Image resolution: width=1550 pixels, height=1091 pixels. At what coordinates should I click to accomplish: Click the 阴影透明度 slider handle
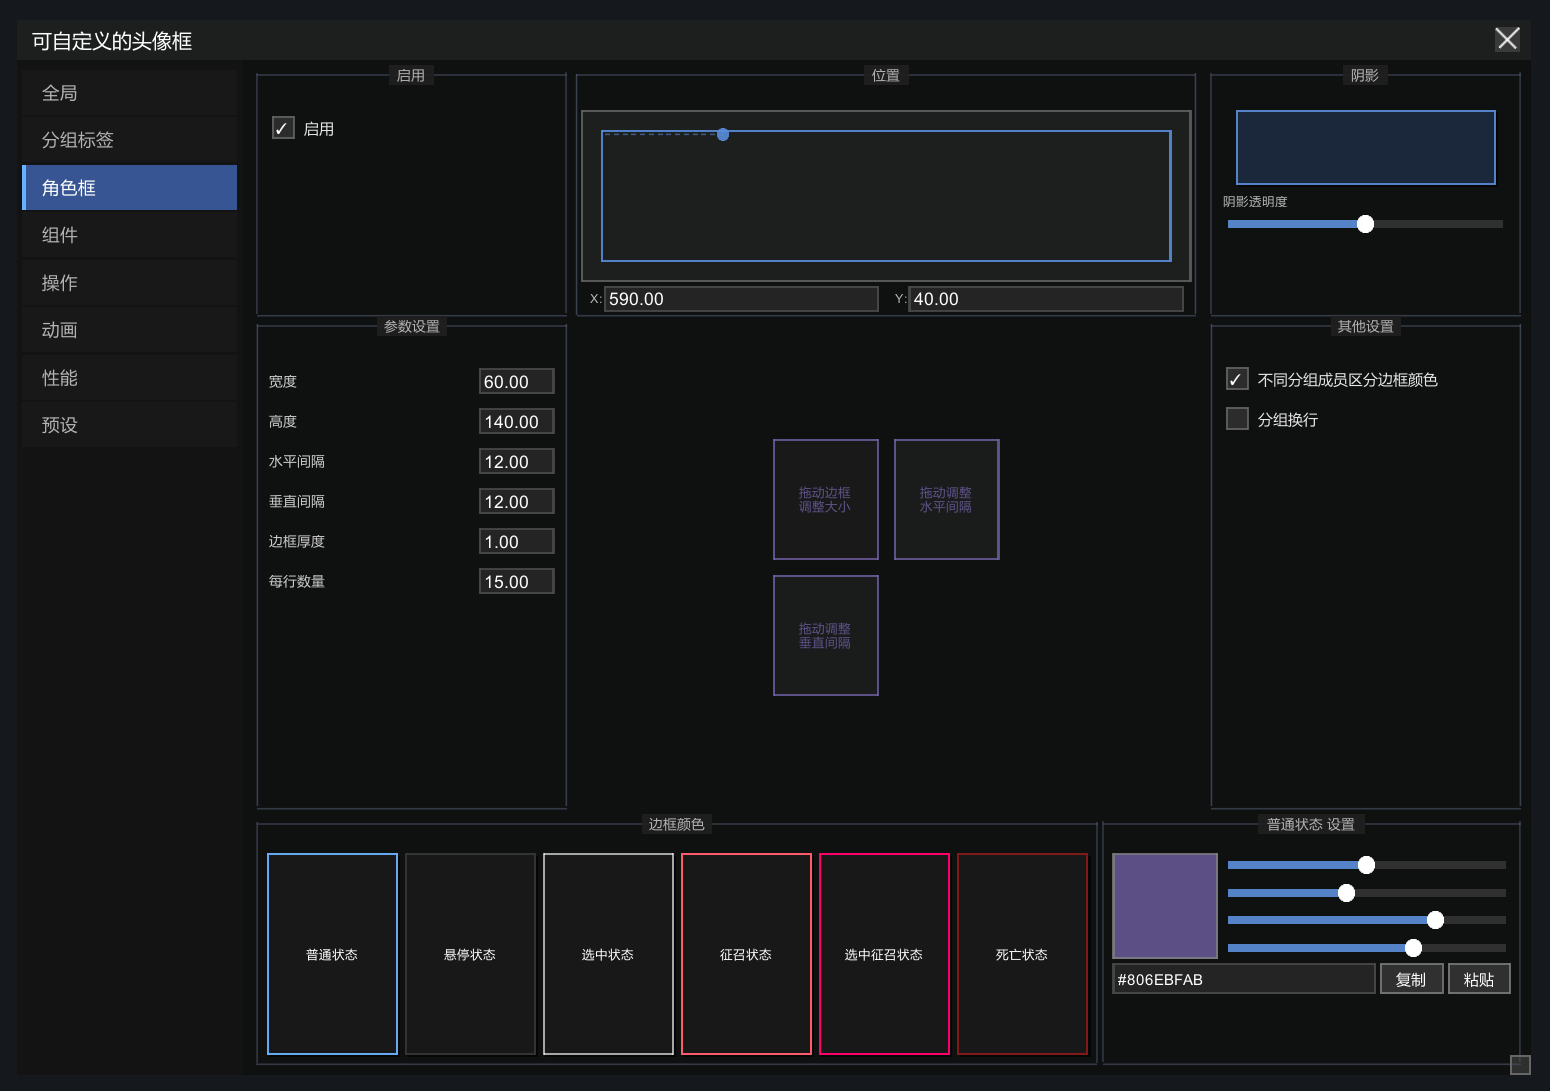click(1365, 224)
